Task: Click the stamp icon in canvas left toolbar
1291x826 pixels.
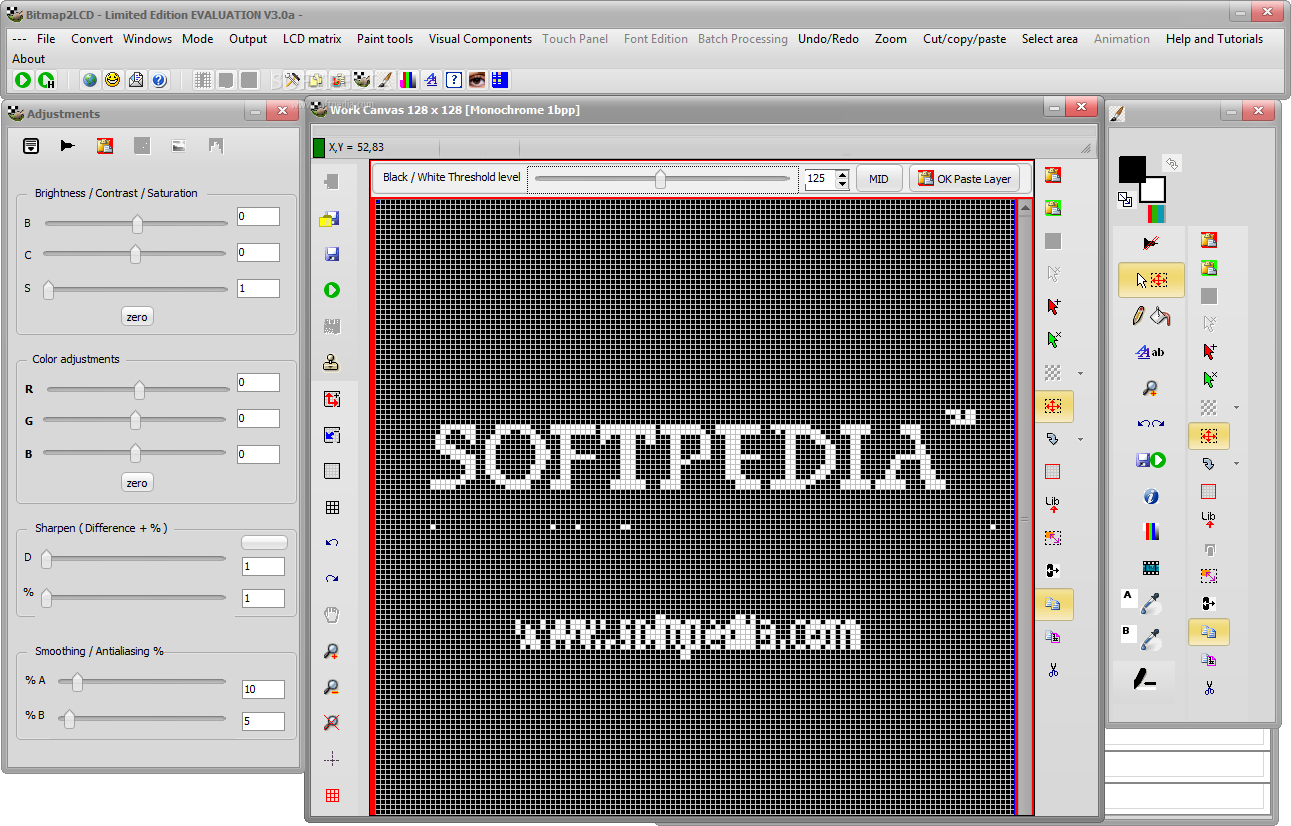Action: (x=332, y=363)
